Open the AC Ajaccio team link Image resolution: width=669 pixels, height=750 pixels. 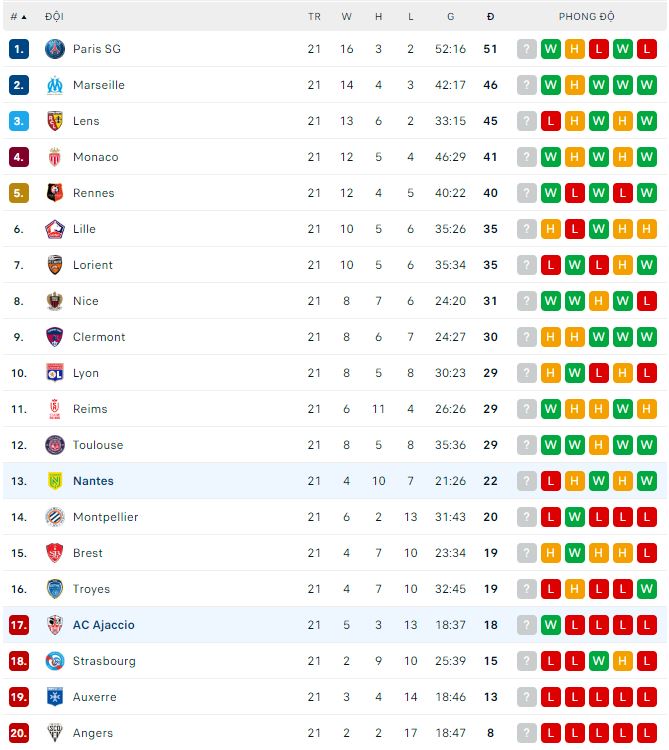(103, 625)
